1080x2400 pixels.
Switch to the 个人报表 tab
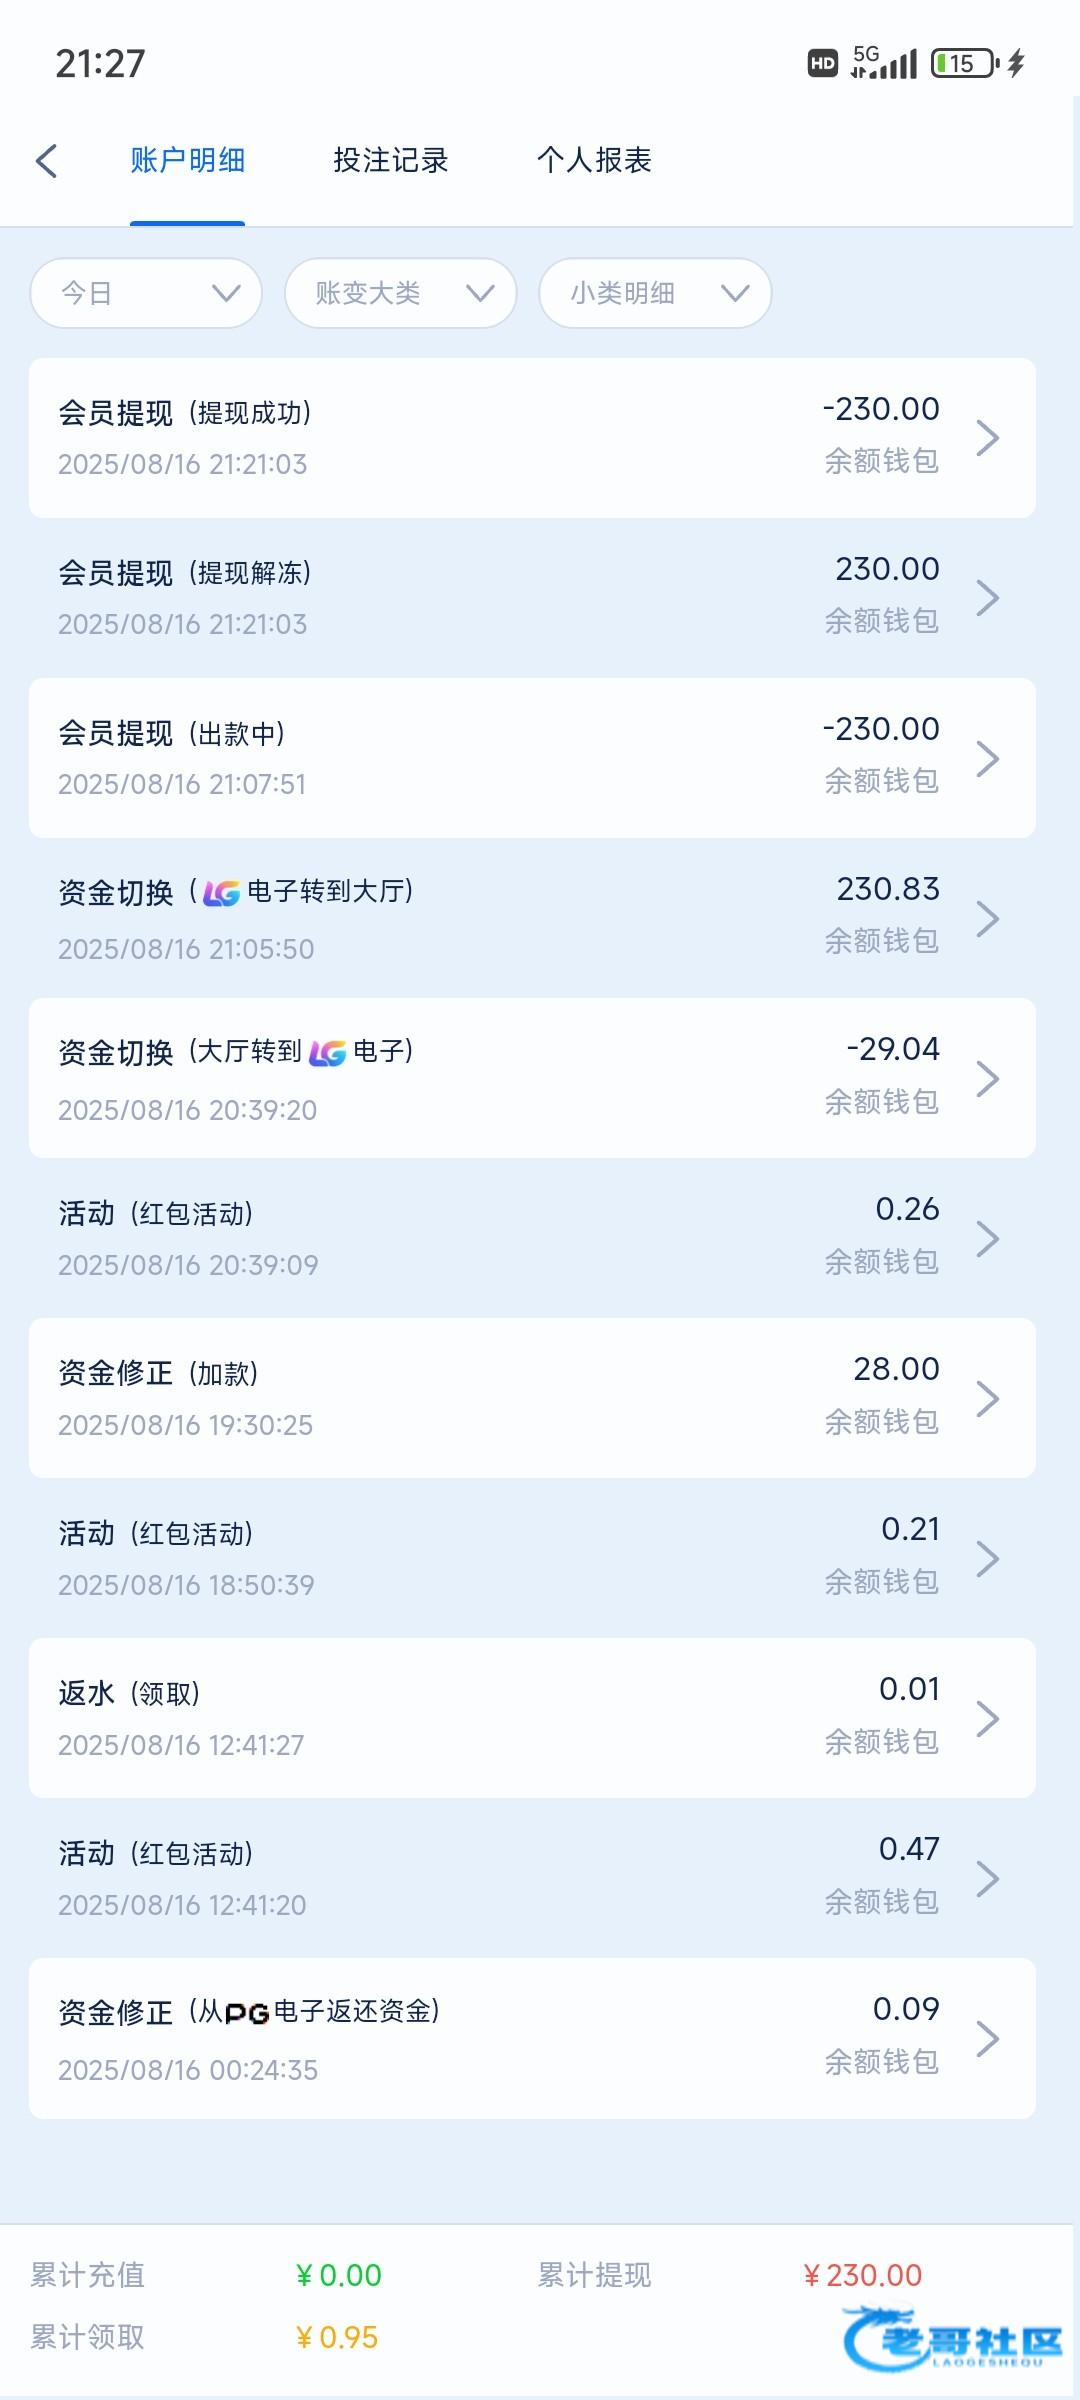(594, 160)
